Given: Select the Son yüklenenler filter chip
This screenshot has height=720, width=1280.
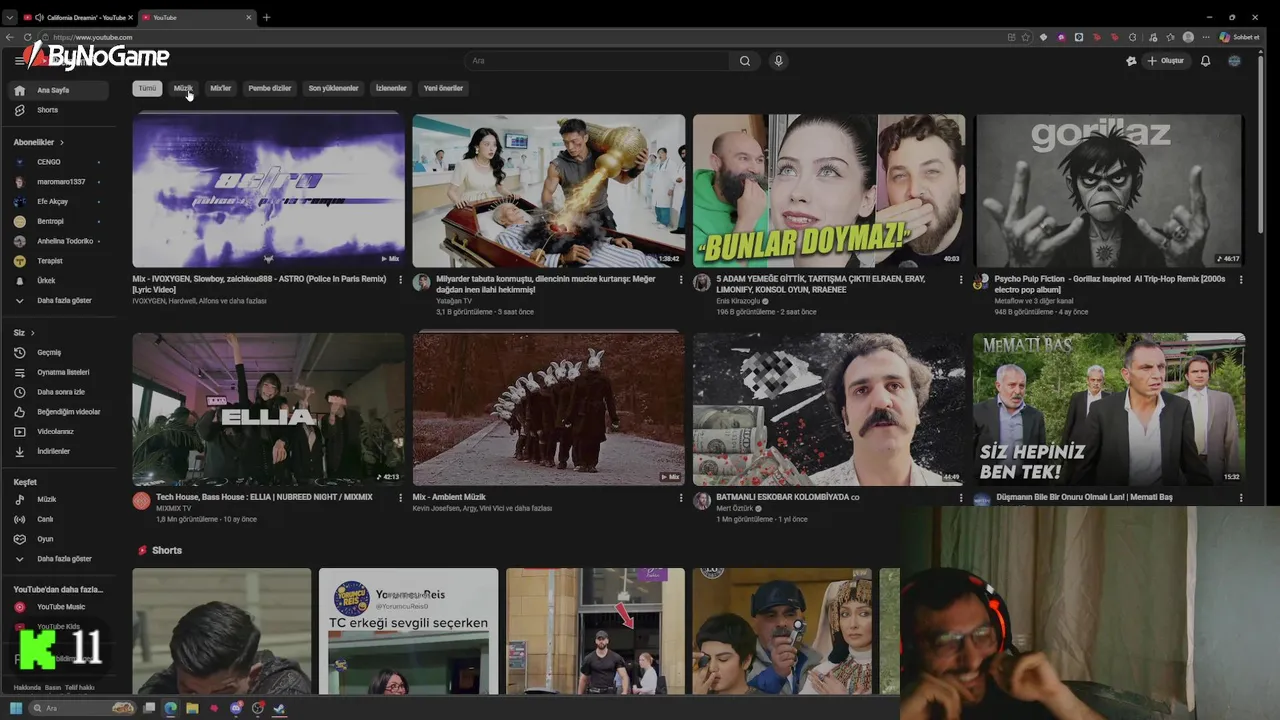Looking at the screenshot, I should [333, 88].
